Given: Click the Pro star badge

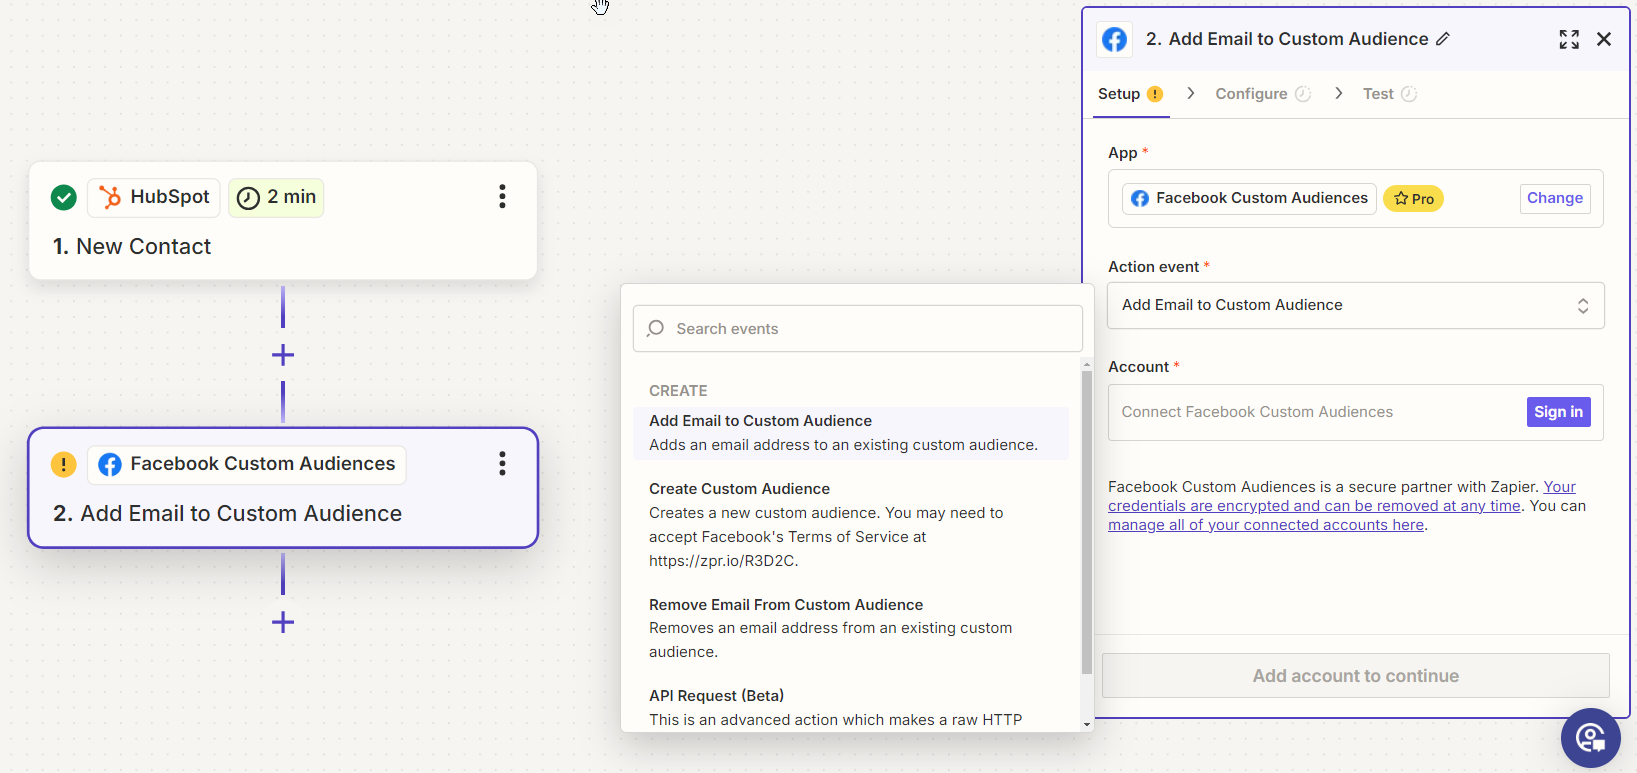Looking at the screenshot, I should [x=1413, y=199].
